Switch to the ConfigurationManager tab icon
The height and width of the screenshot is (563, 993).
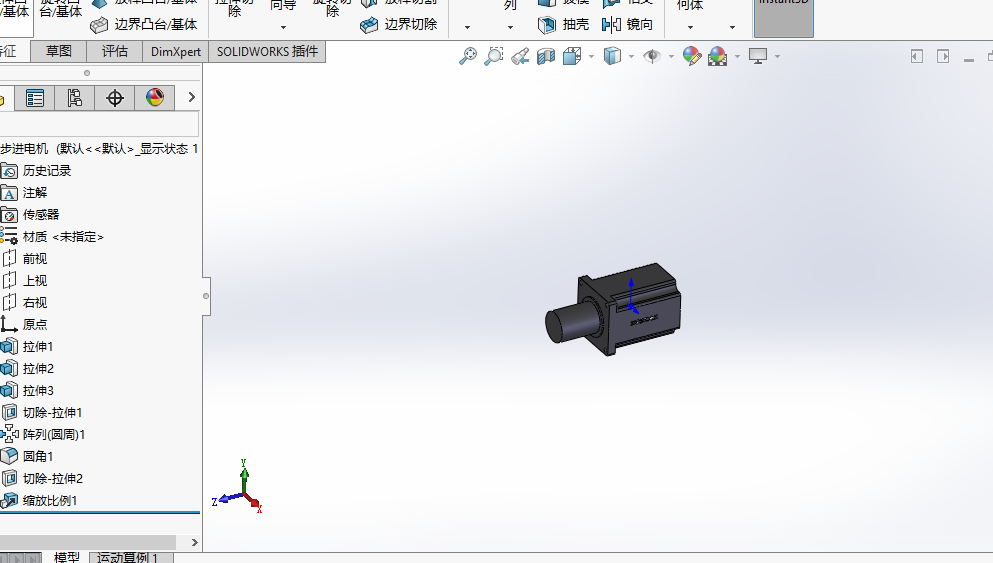(75, 98)
